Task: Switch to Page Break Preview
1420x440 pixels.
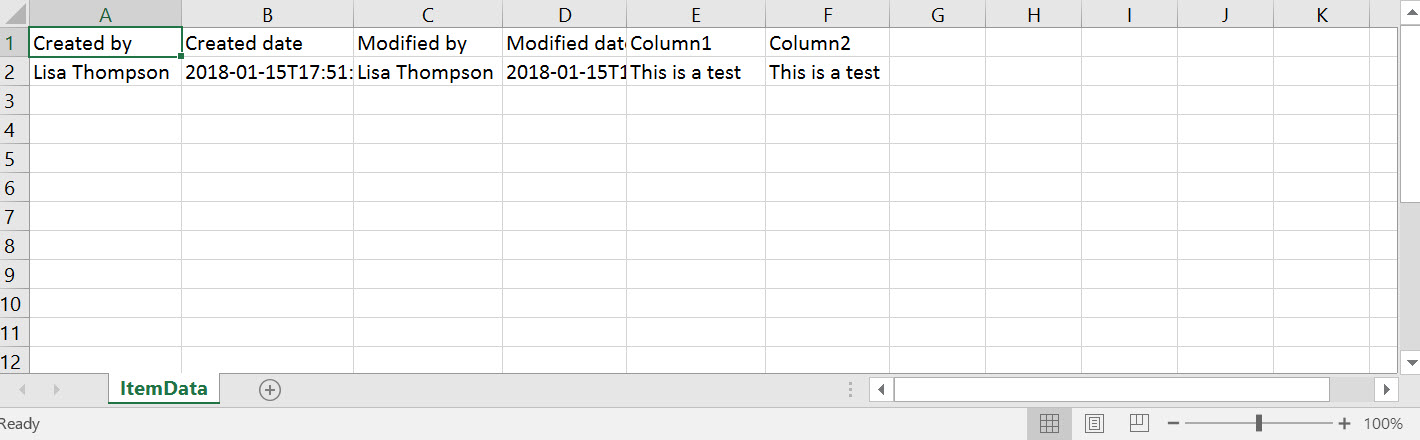Action: (x=1139, y=424)
